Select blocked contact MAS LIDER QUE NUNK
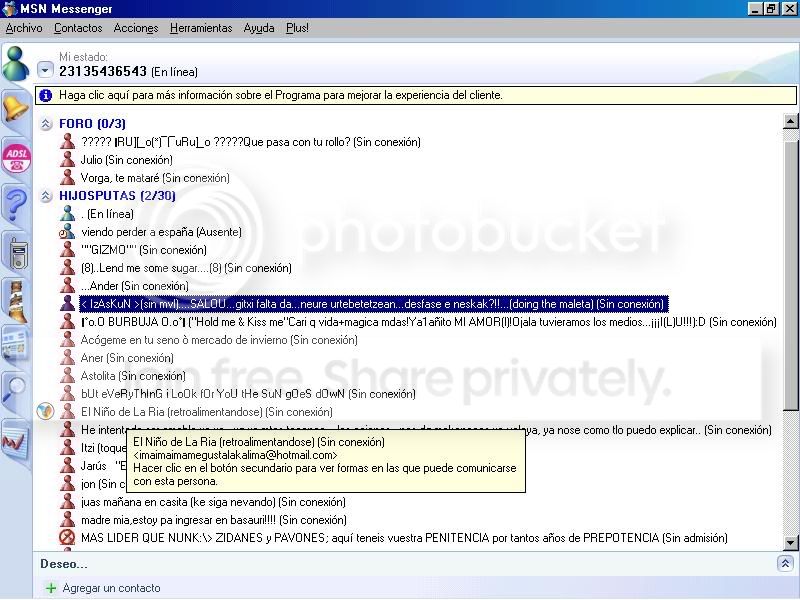Image resolution: width=800 pixels, height=600 pixels. coord(404,538)
